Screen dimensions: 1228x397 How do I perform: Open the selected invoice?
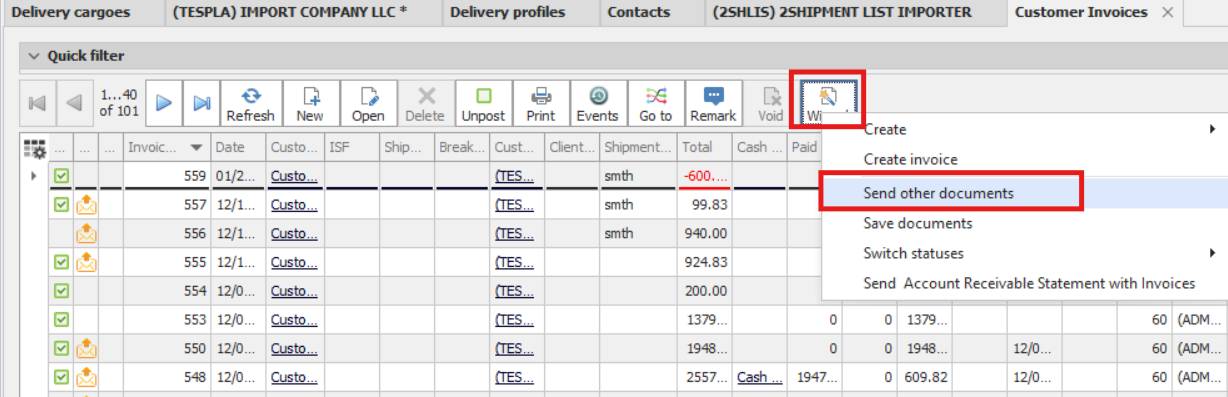tap(368, 103)
